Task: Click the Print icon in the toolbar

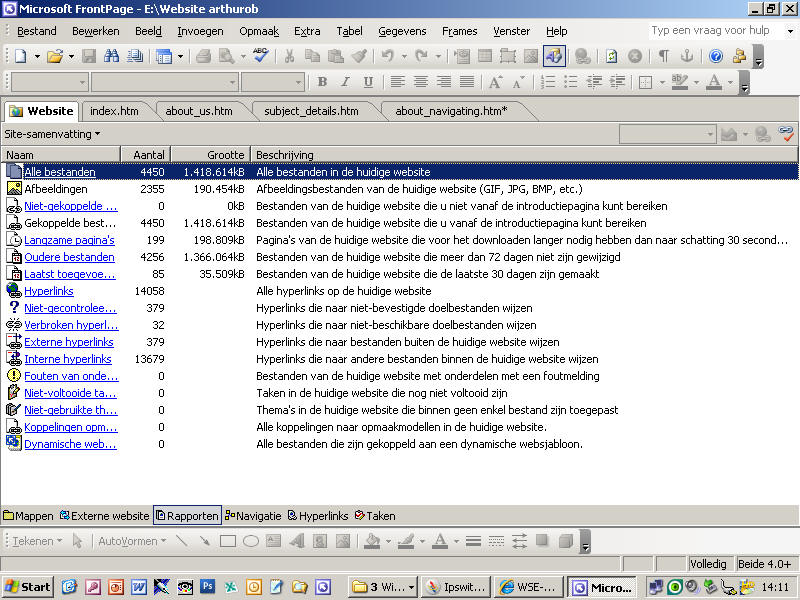Action: (203, 56)
